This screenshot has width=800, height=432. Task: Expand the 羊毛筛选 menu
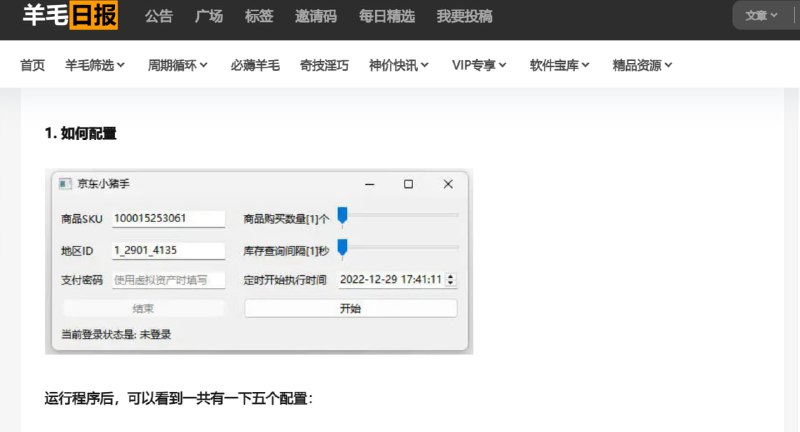click(x=95, y=65)
